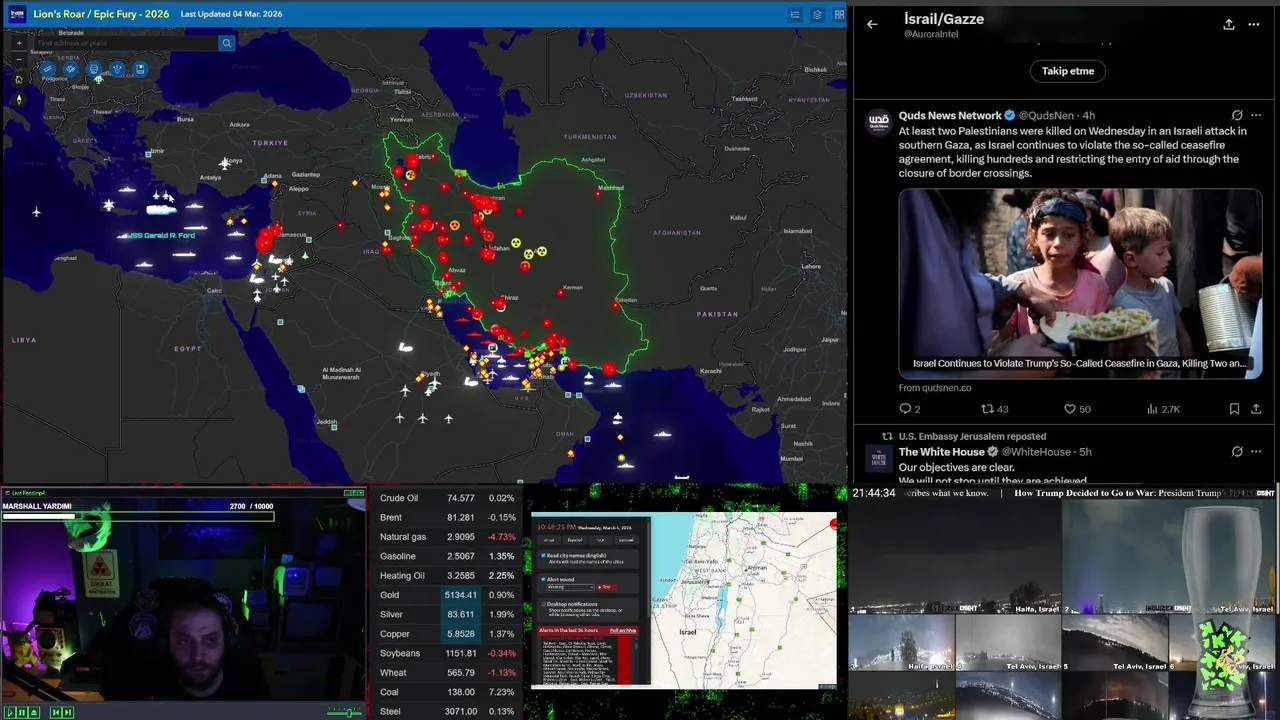The height and width of the screenshot is (720, 1280).
Task: Open the print tool on the map
Action: pos(94,69)
